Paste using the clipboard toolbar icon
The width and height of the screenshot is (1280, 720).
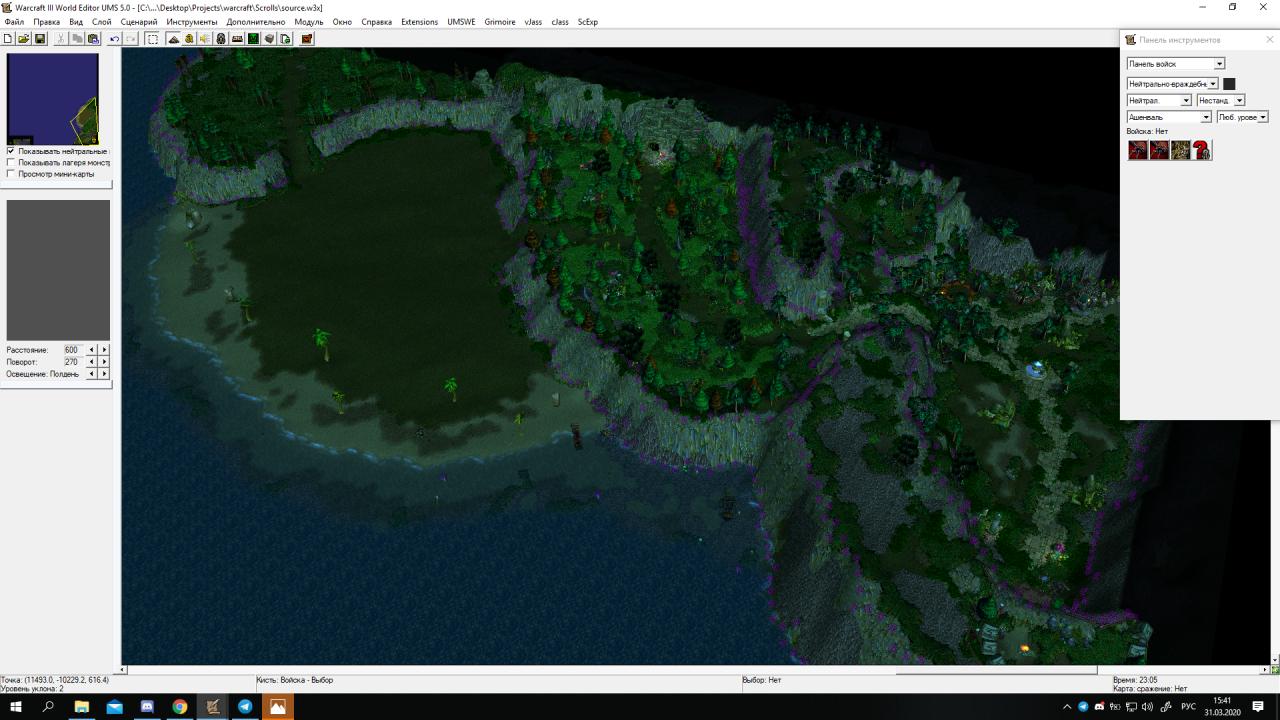[93, 39]
